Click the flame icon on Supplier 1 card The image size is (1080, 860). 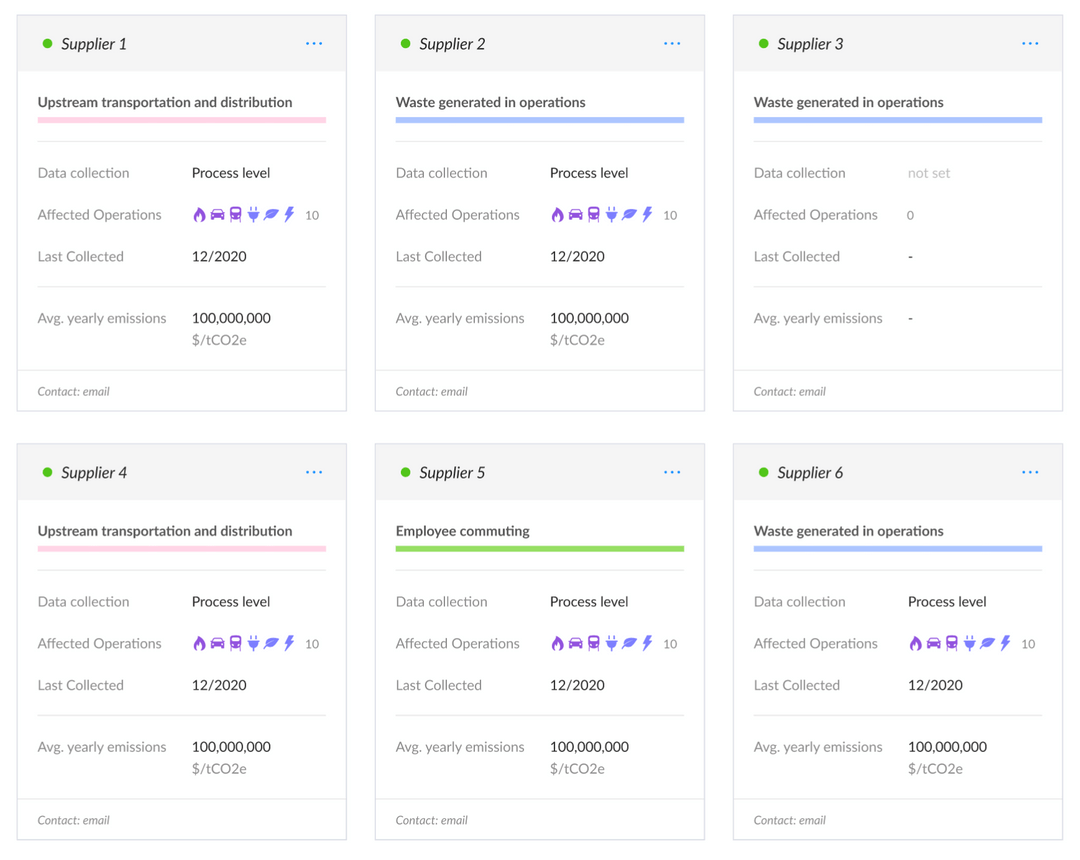[199, 215]
